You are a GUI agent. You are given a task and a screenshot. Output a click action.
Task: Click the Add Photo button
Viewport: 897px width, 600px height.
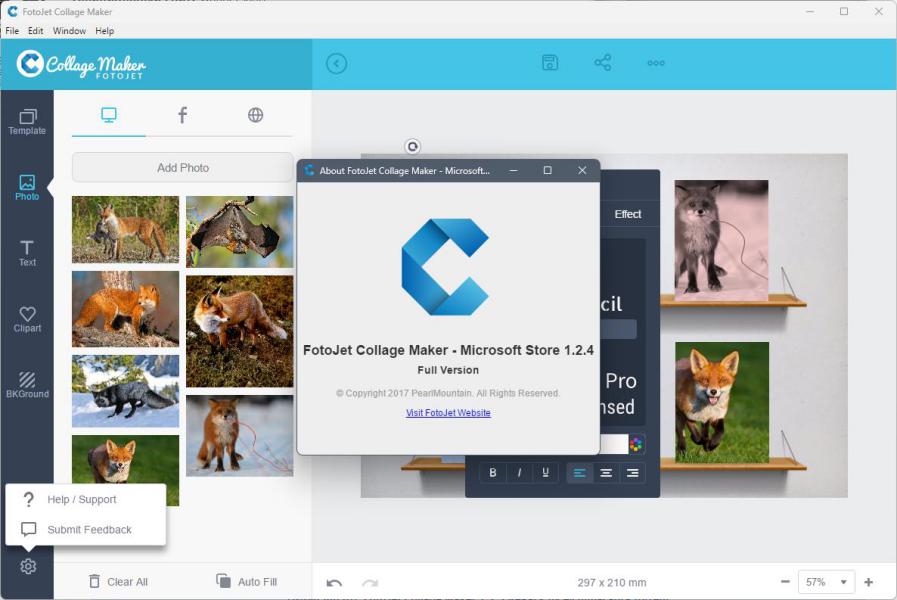tap(182, 168)
